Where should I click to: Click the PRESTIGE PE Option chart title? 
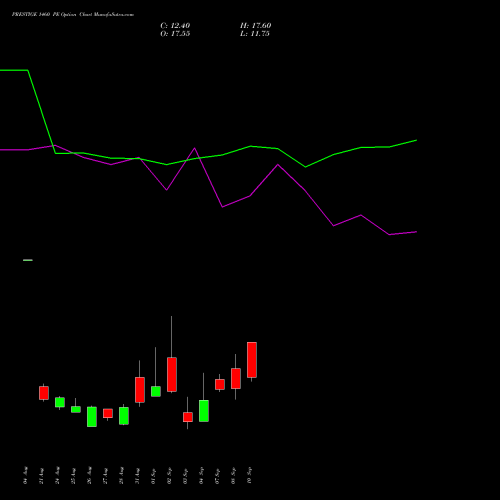tap(73, 15)
